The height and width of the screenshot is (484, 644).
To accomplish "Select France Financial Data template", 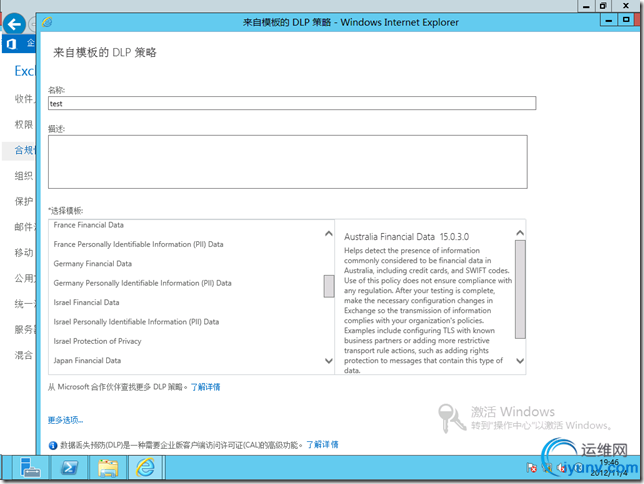I will point(88,225).
